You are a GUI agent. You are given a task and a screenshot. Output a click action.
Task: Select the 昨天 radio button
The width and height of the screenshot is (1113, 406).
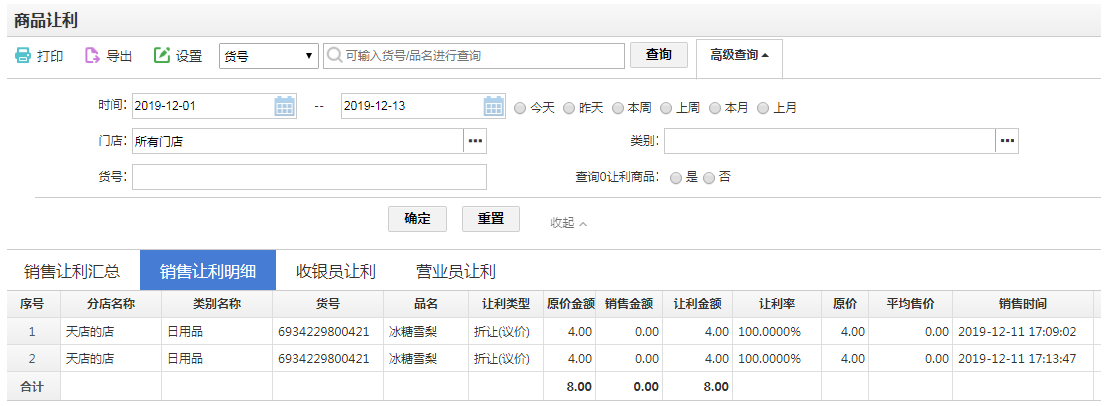[x=569, y=109]
